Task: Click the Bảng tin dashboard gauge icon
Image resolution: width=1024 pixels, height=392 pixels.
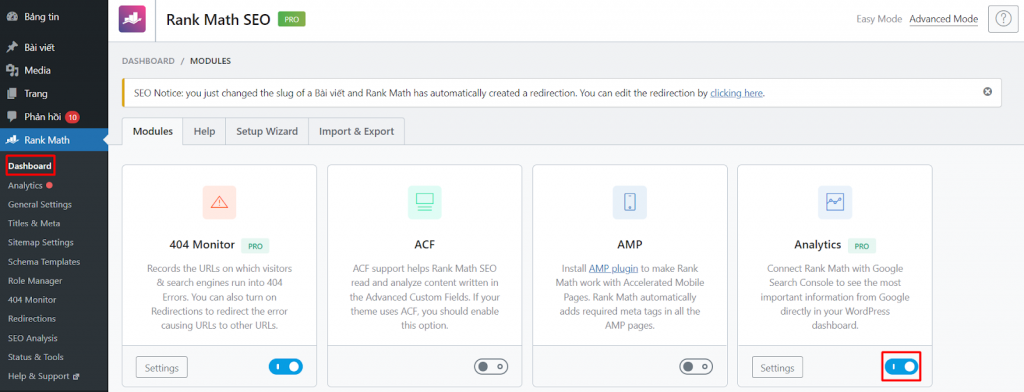Action: click(12, 17)
